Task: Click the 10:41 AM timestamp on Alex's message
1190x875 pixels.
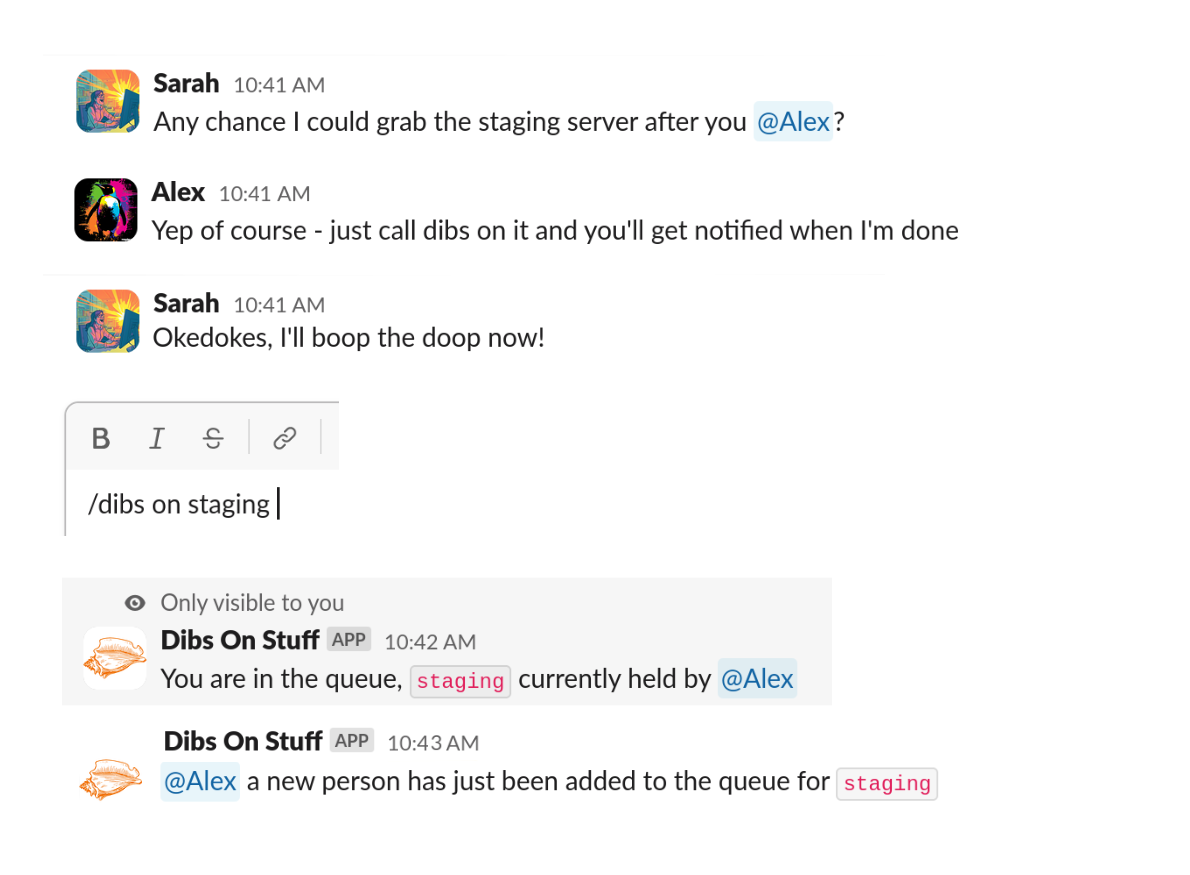Action: 265,194
